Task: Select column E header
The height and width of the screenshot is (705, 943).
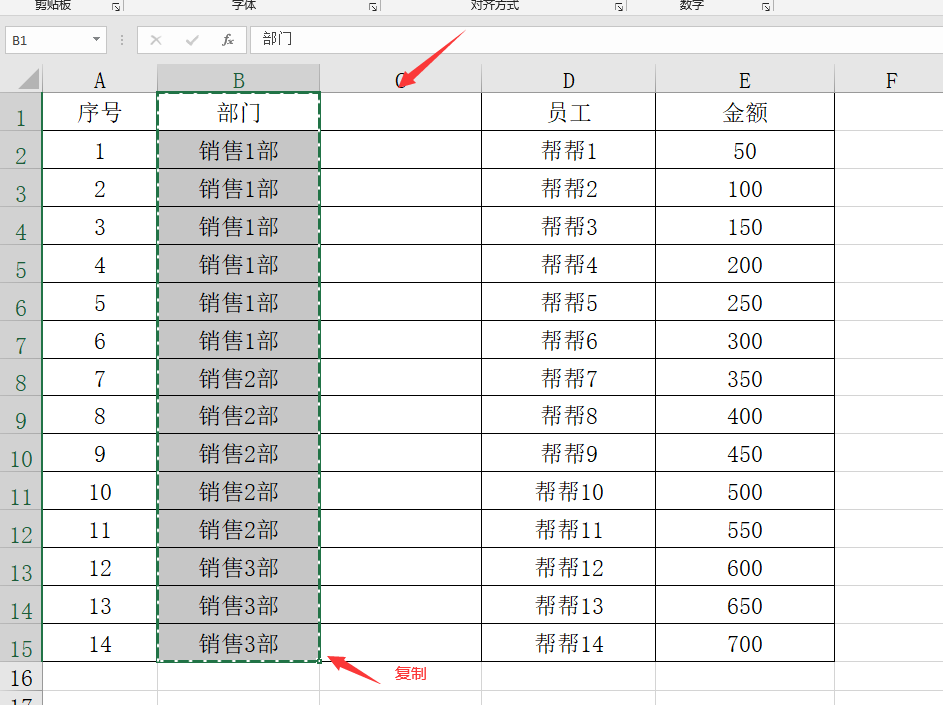Action: click(x=745, y=79)
